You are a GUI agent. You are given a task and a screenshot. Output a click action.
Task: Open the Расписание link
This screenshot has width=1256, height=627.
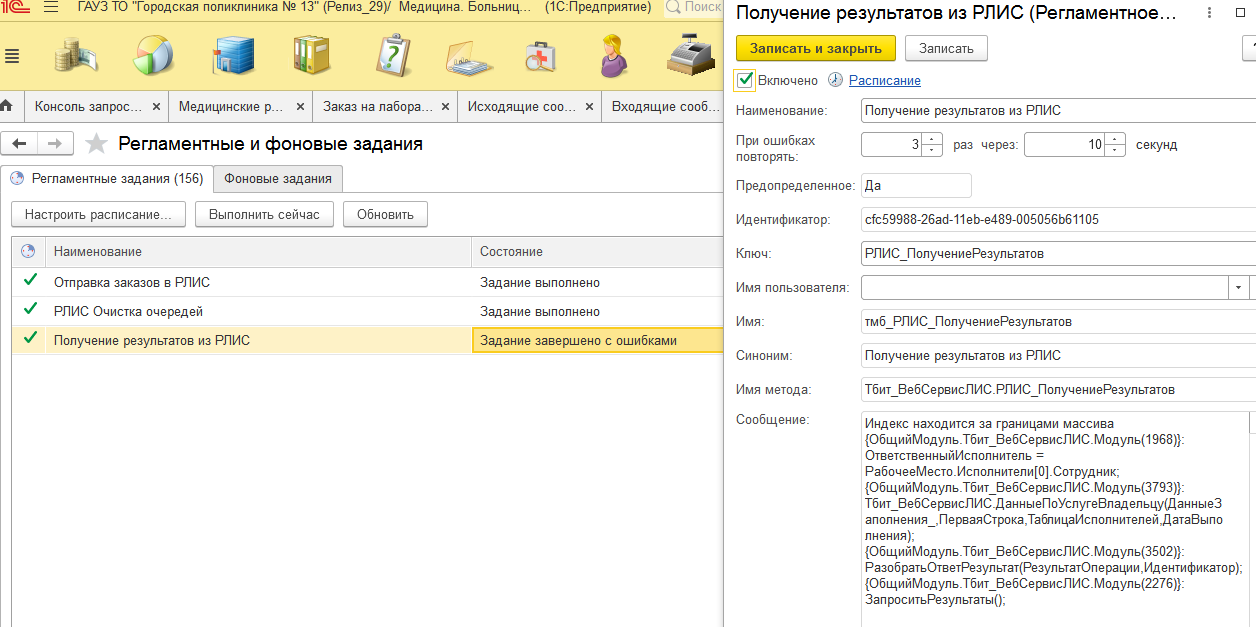click(884, 80)
